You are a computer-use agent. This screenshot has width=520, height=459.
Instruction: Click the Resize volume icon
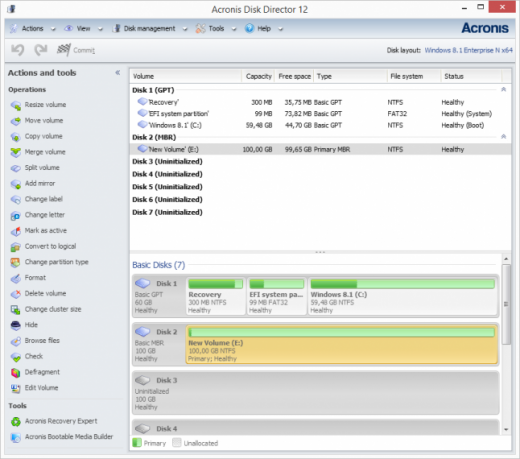[16, 105]
